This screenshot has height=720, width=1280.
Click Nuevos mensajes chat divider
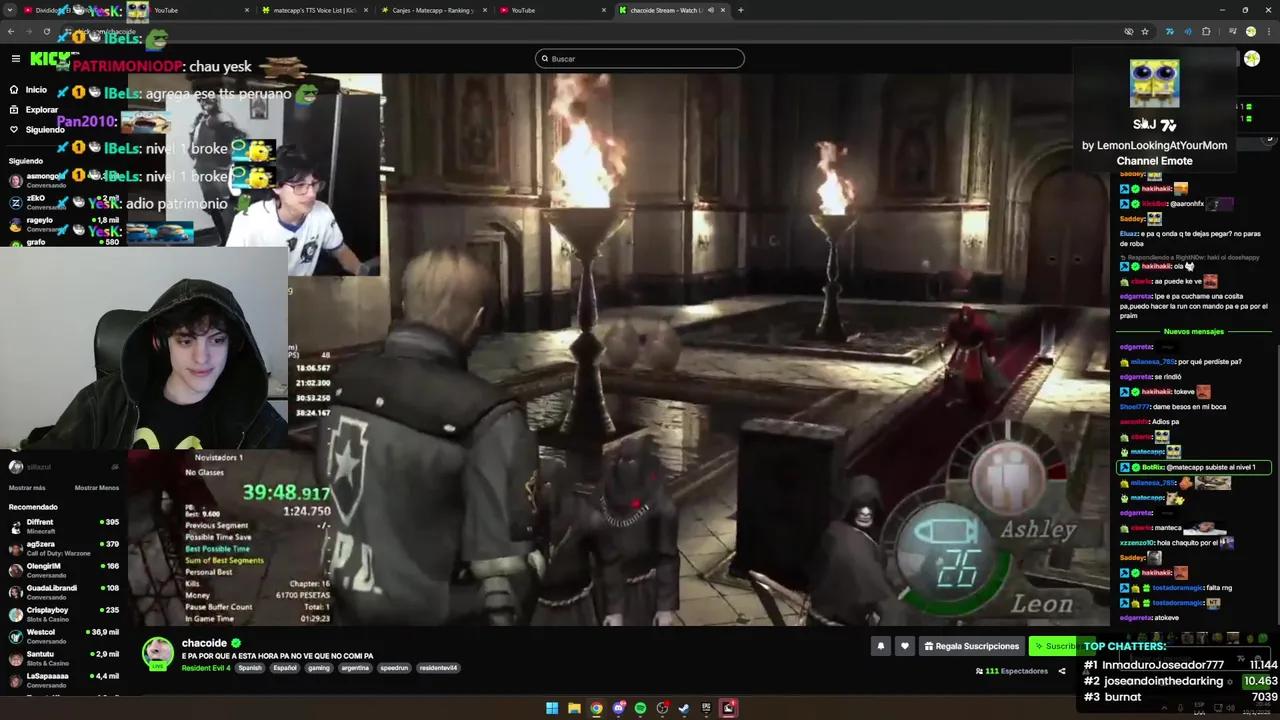(1194, 331)
